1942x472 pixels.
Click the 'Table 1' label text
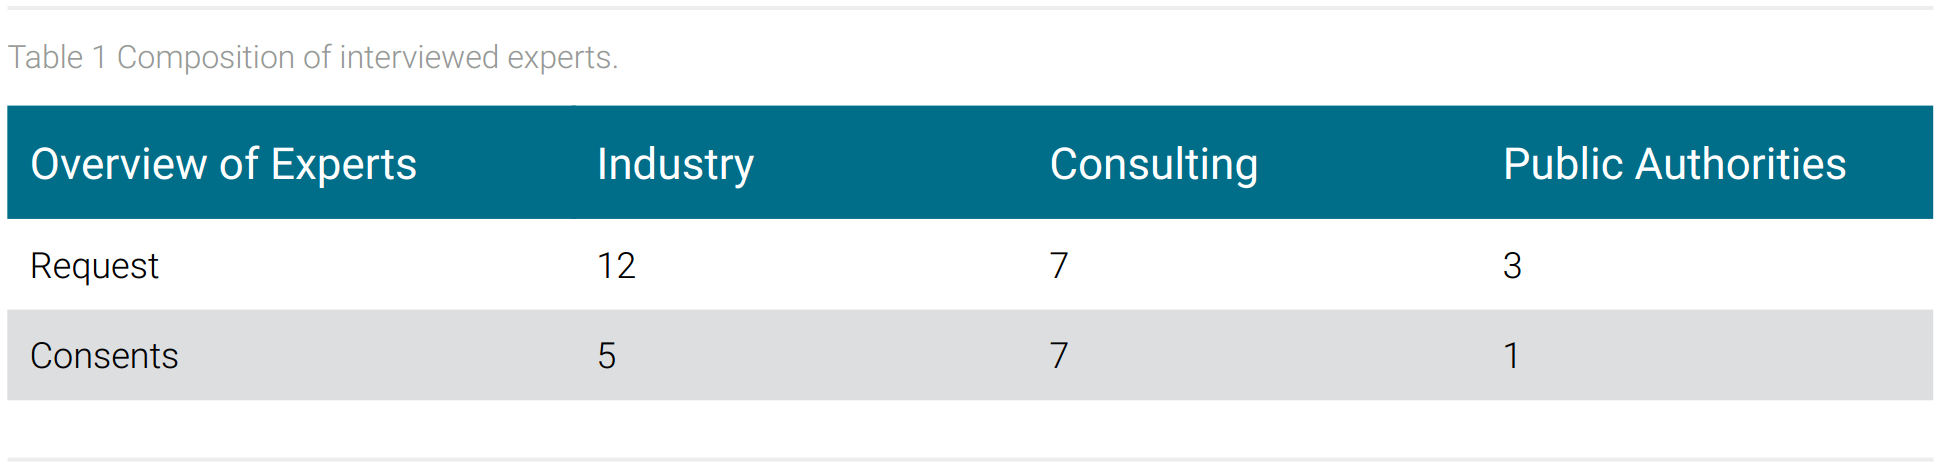click(57, 58)
